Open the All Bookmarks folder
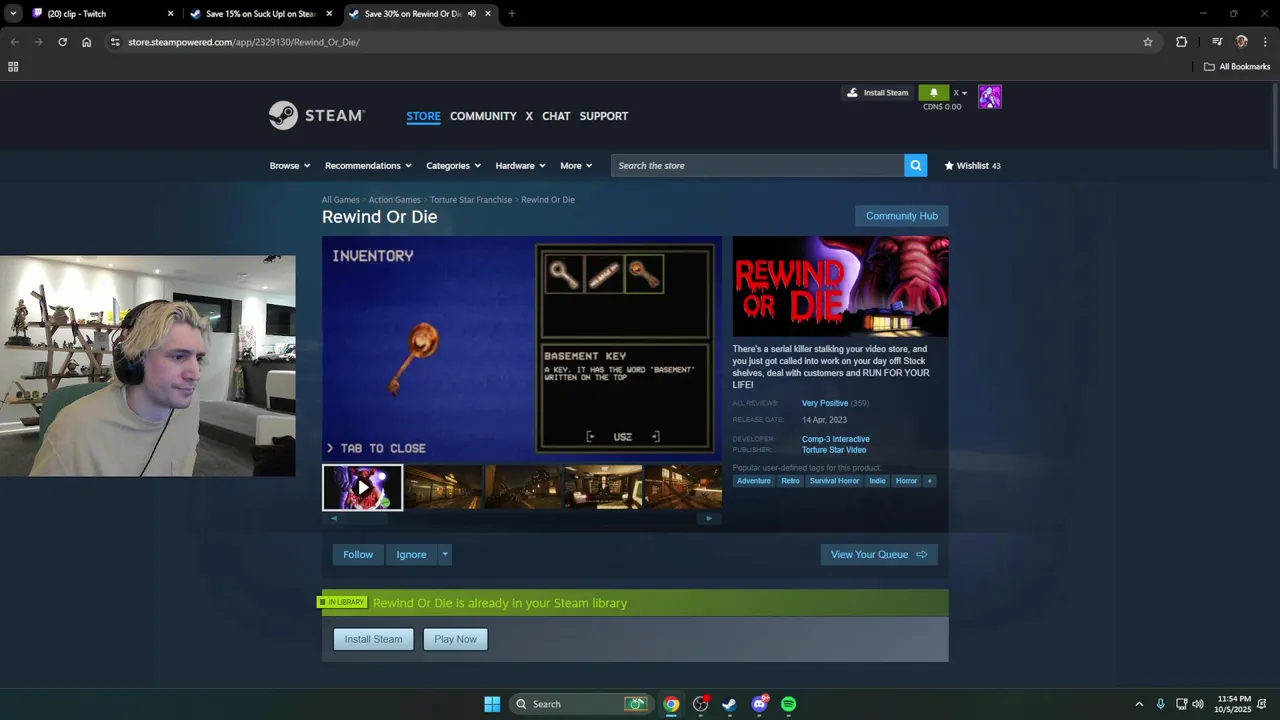Screen dimensions: 1280x720 (1237, 67)
